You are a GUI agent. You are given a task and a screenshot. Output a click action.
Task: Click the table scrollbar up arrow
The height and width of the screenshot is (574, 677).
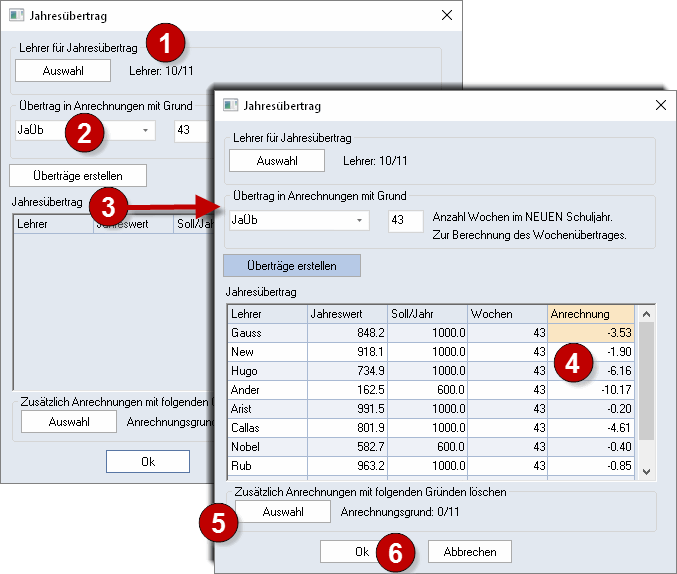coord(646,314)
